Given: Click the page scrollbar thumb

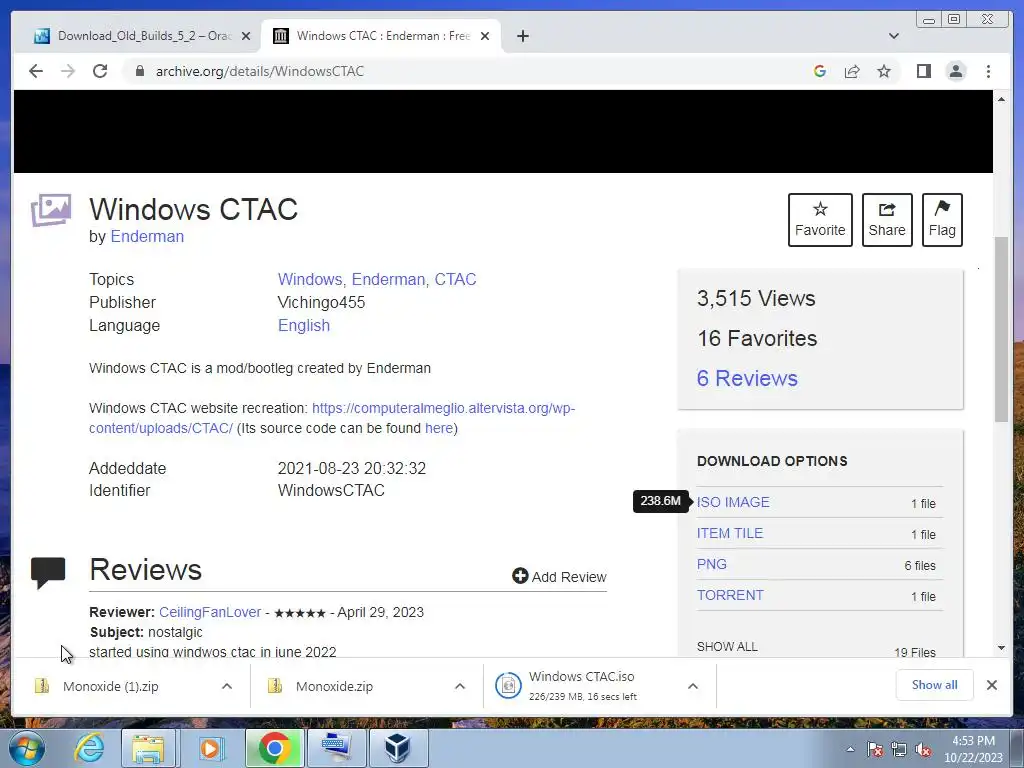Looking at the screenshot, I should click(1001, 328).
